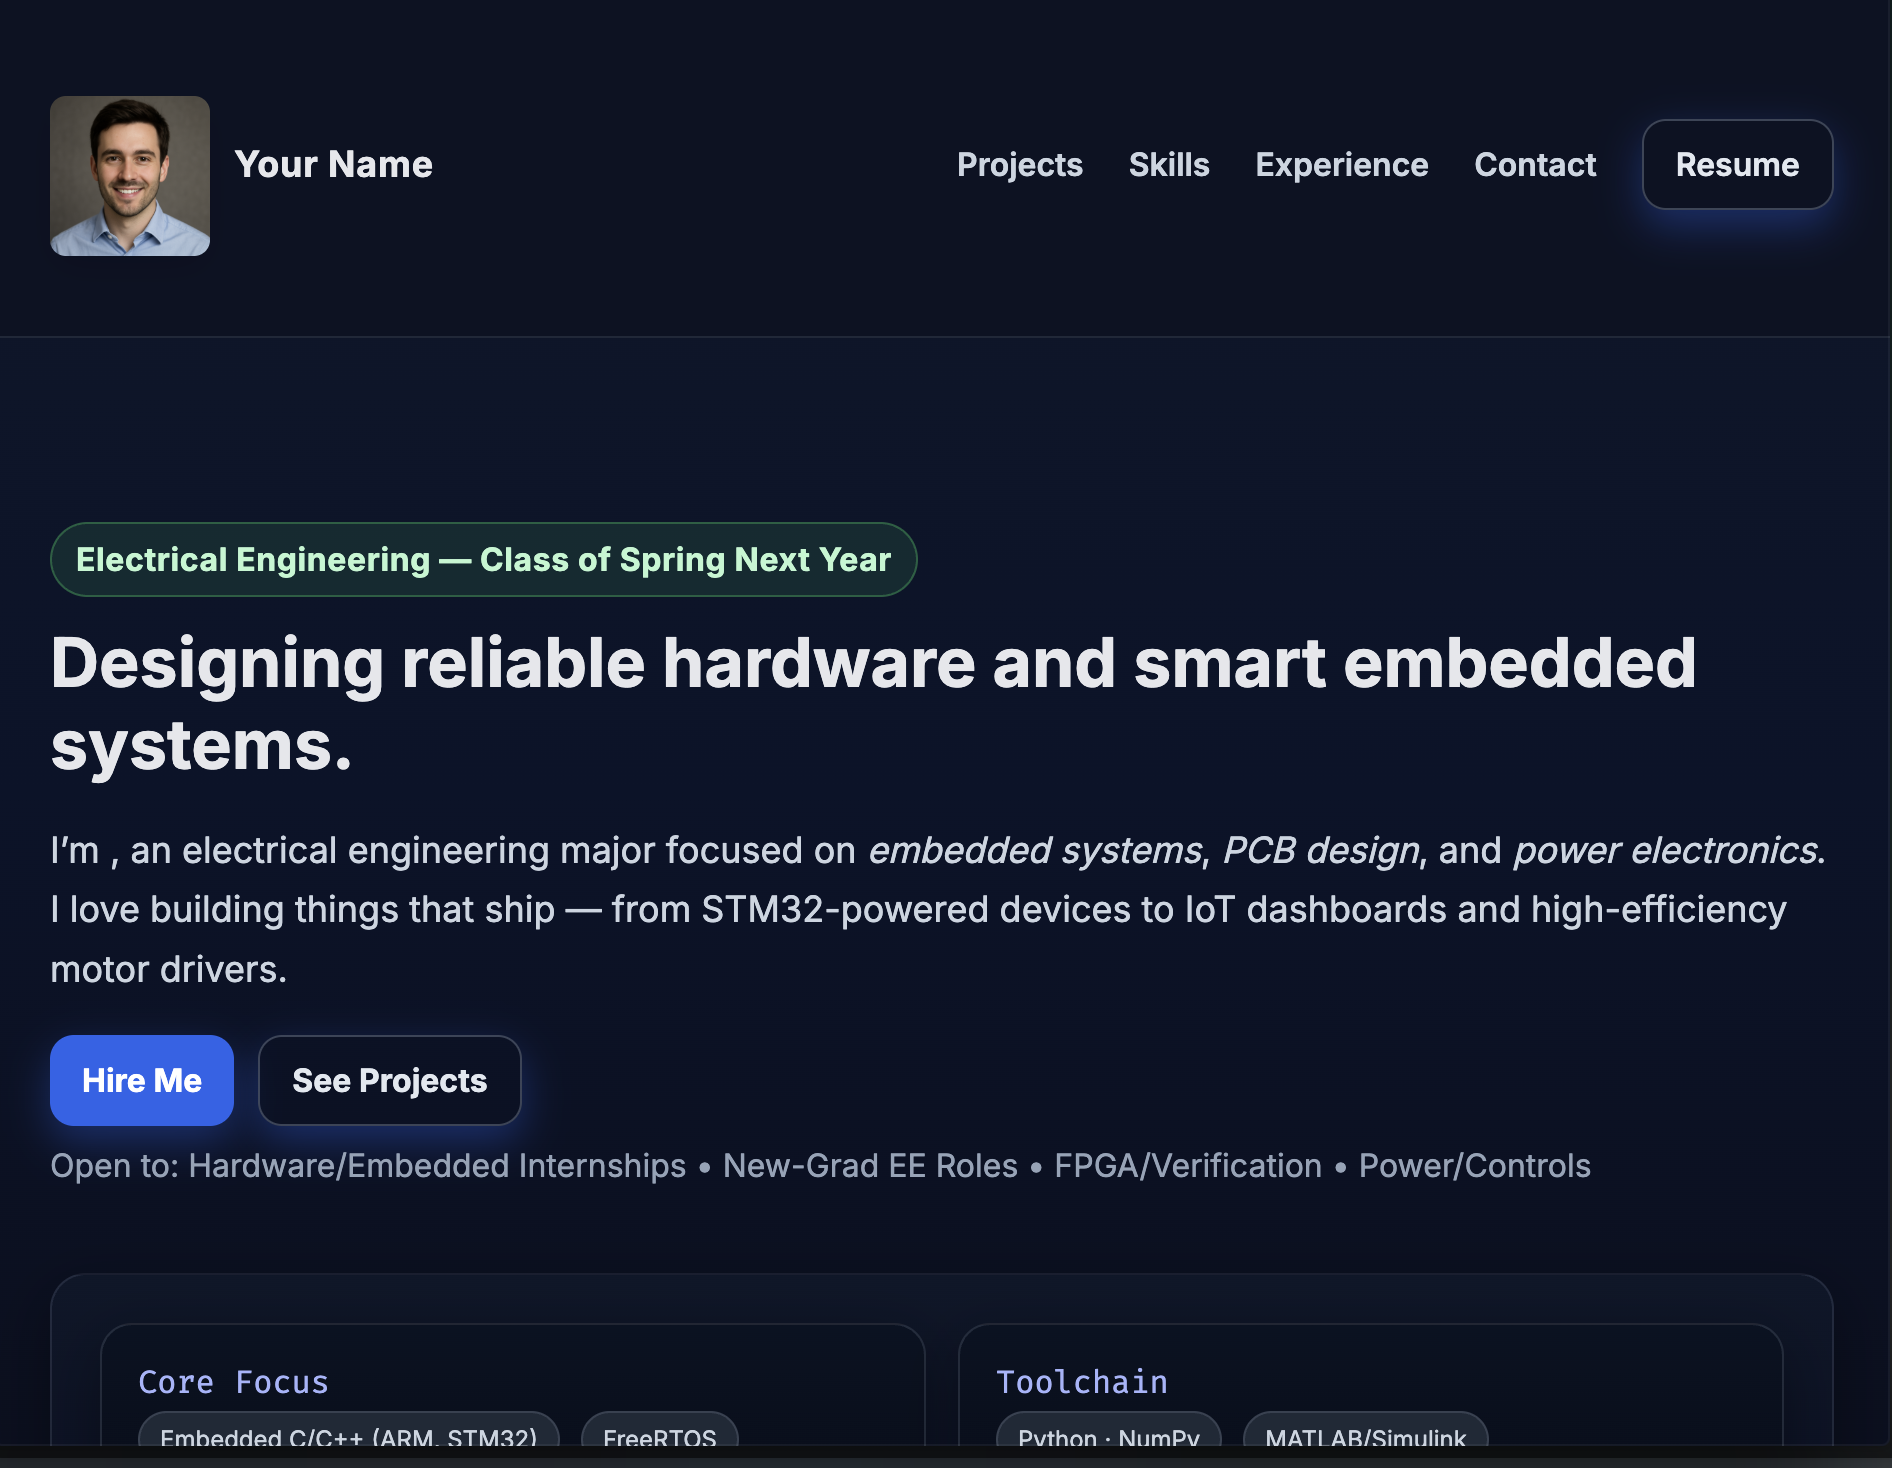The image size is (1892, 1468).
Task: Click the 'Your Name' site title
Action: (333, 165)
